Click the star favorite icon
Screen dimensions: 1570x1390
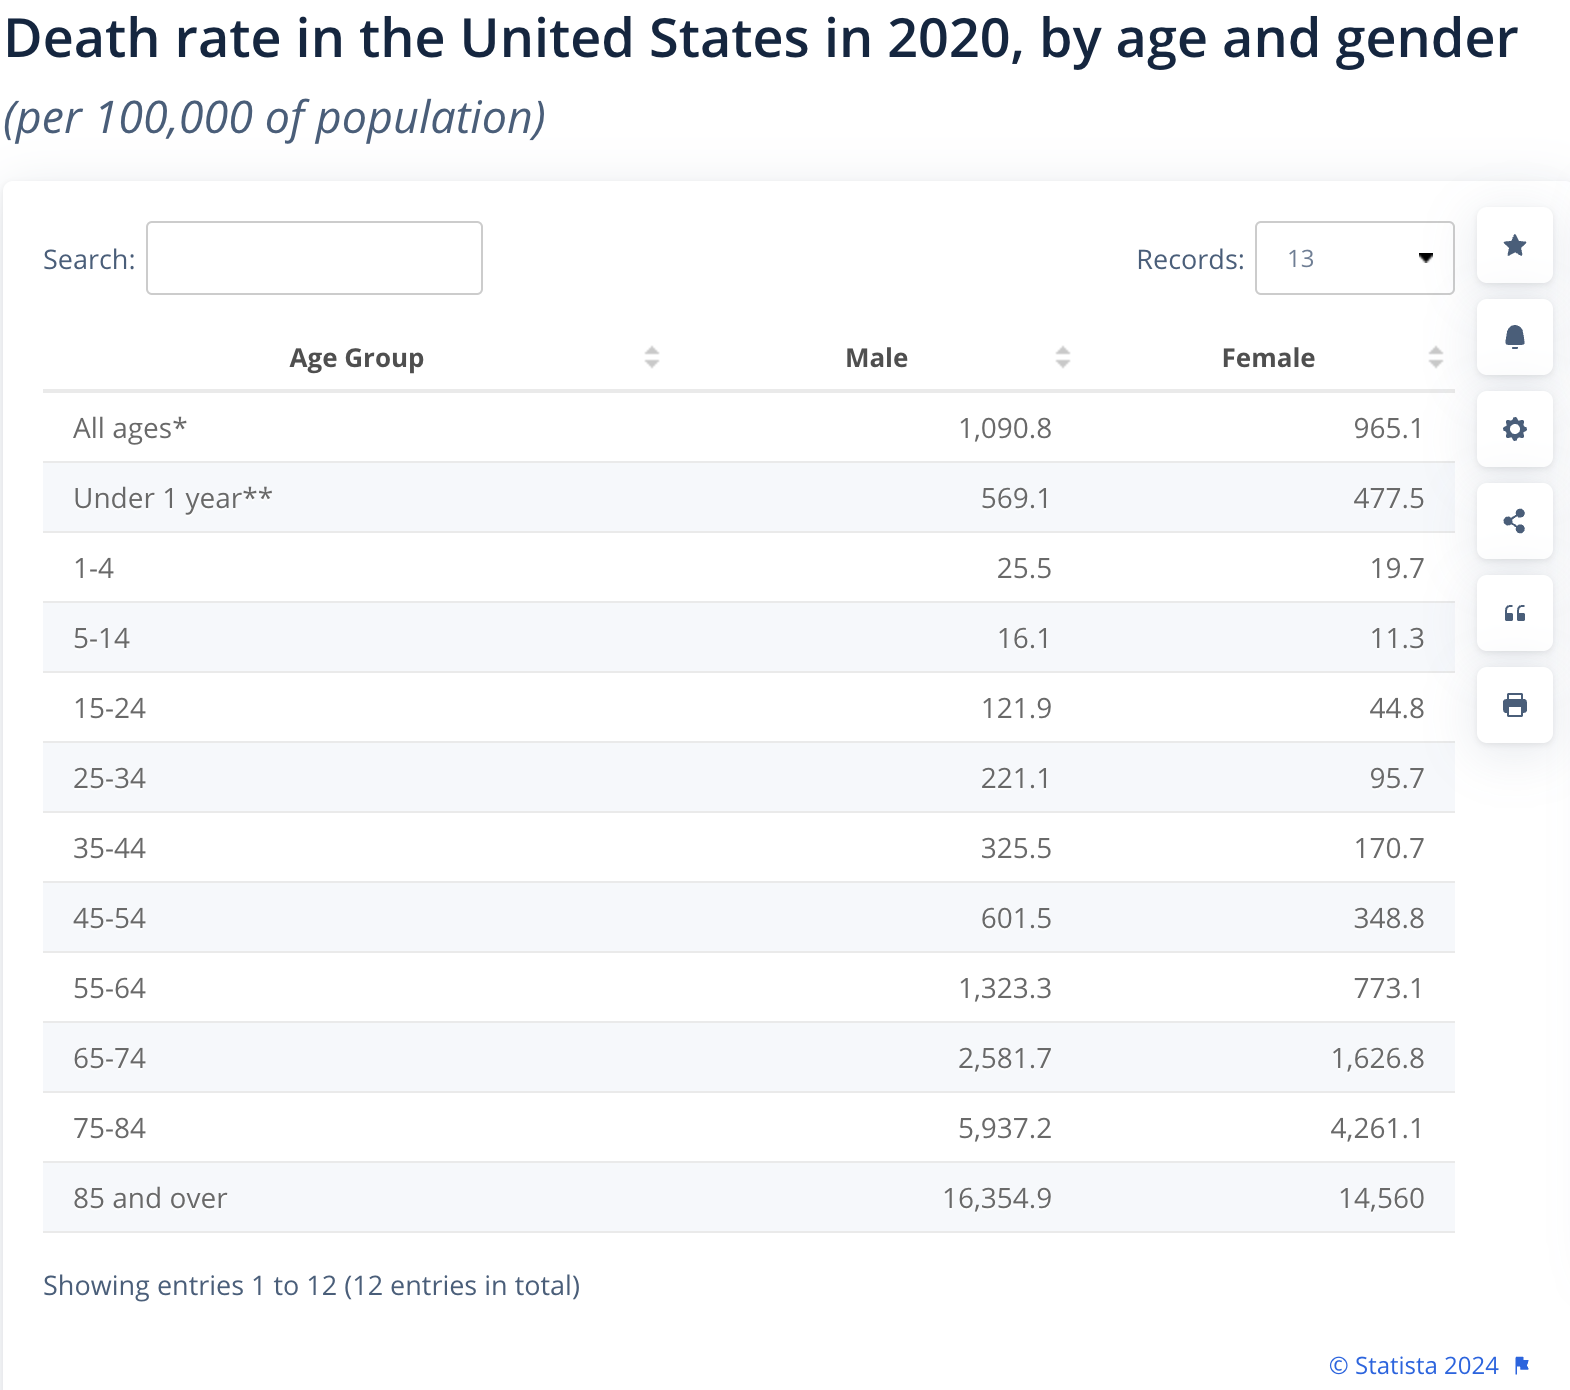point(1514,246)
